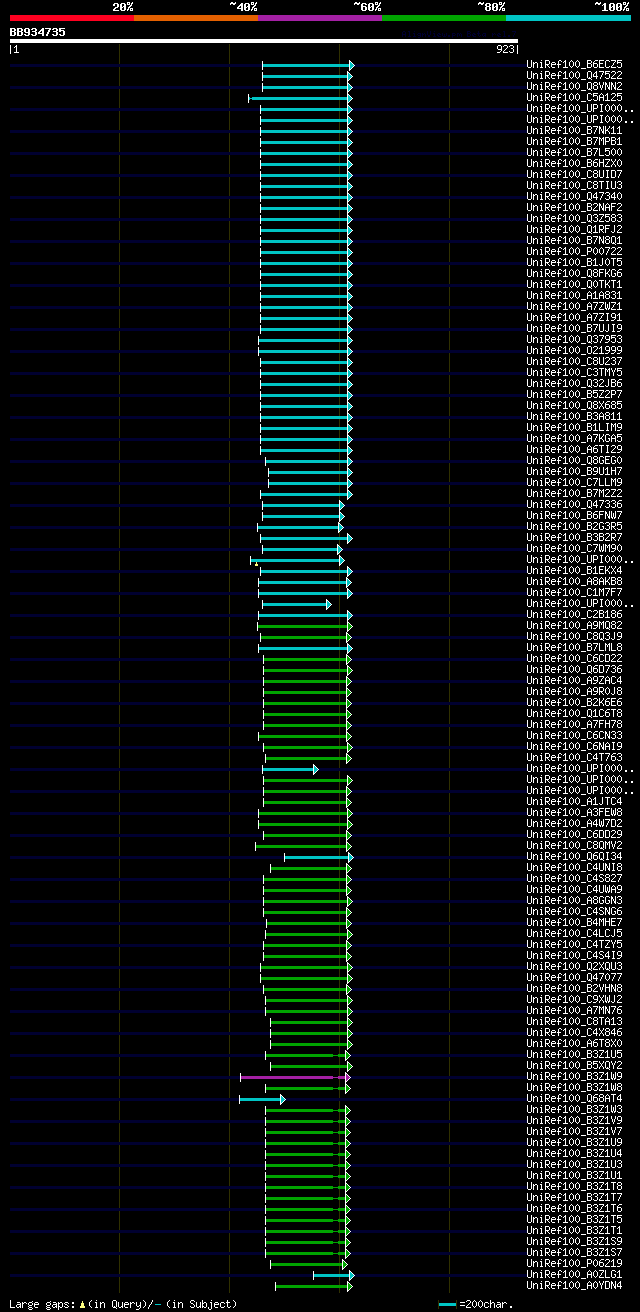
Task: Select hit label UniRef100_C1M7F7
Action: [576, 592]
